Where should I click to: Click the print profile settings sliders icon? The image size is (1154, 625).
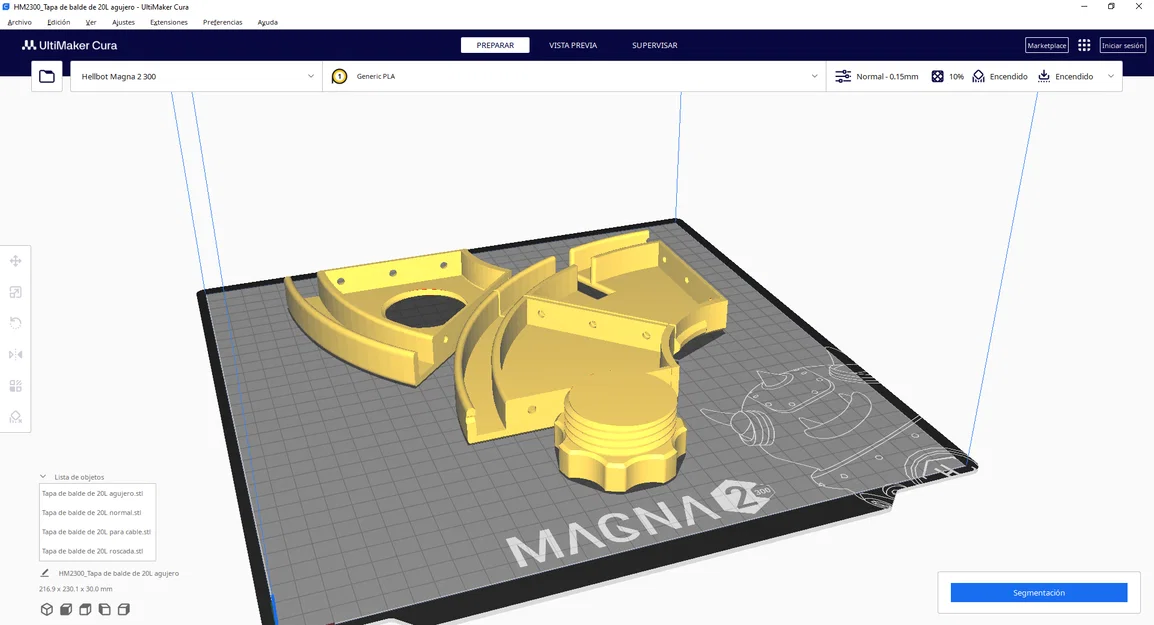(x=843, y=77)
